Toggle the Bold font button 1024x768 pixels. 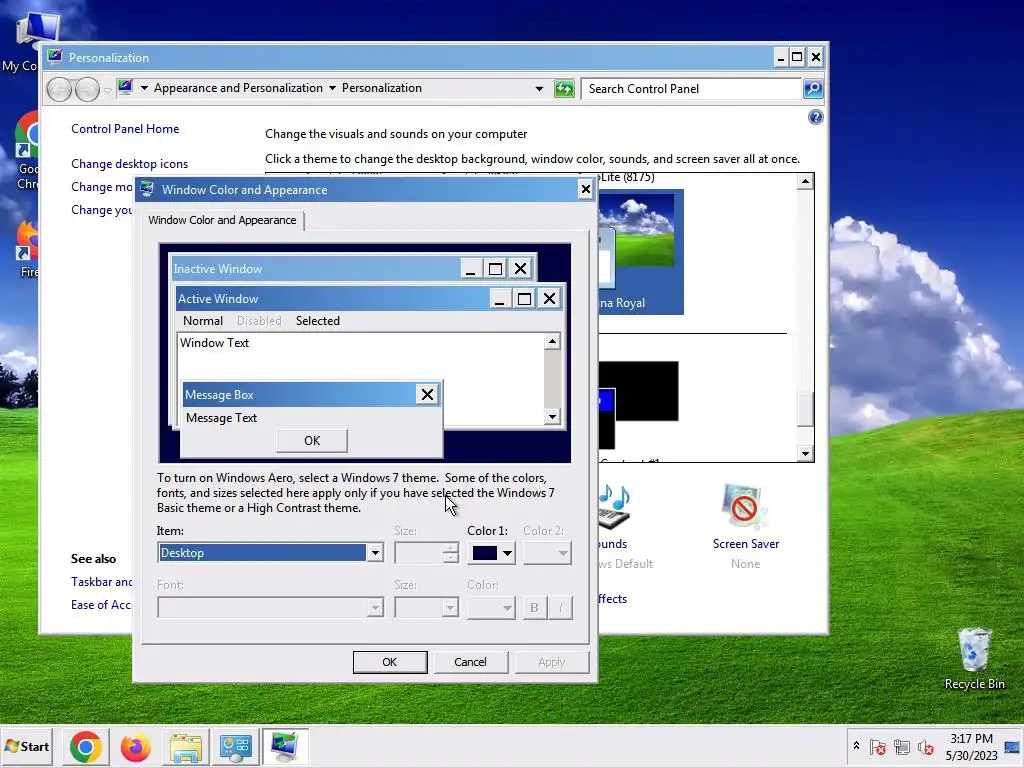[534, 607]
